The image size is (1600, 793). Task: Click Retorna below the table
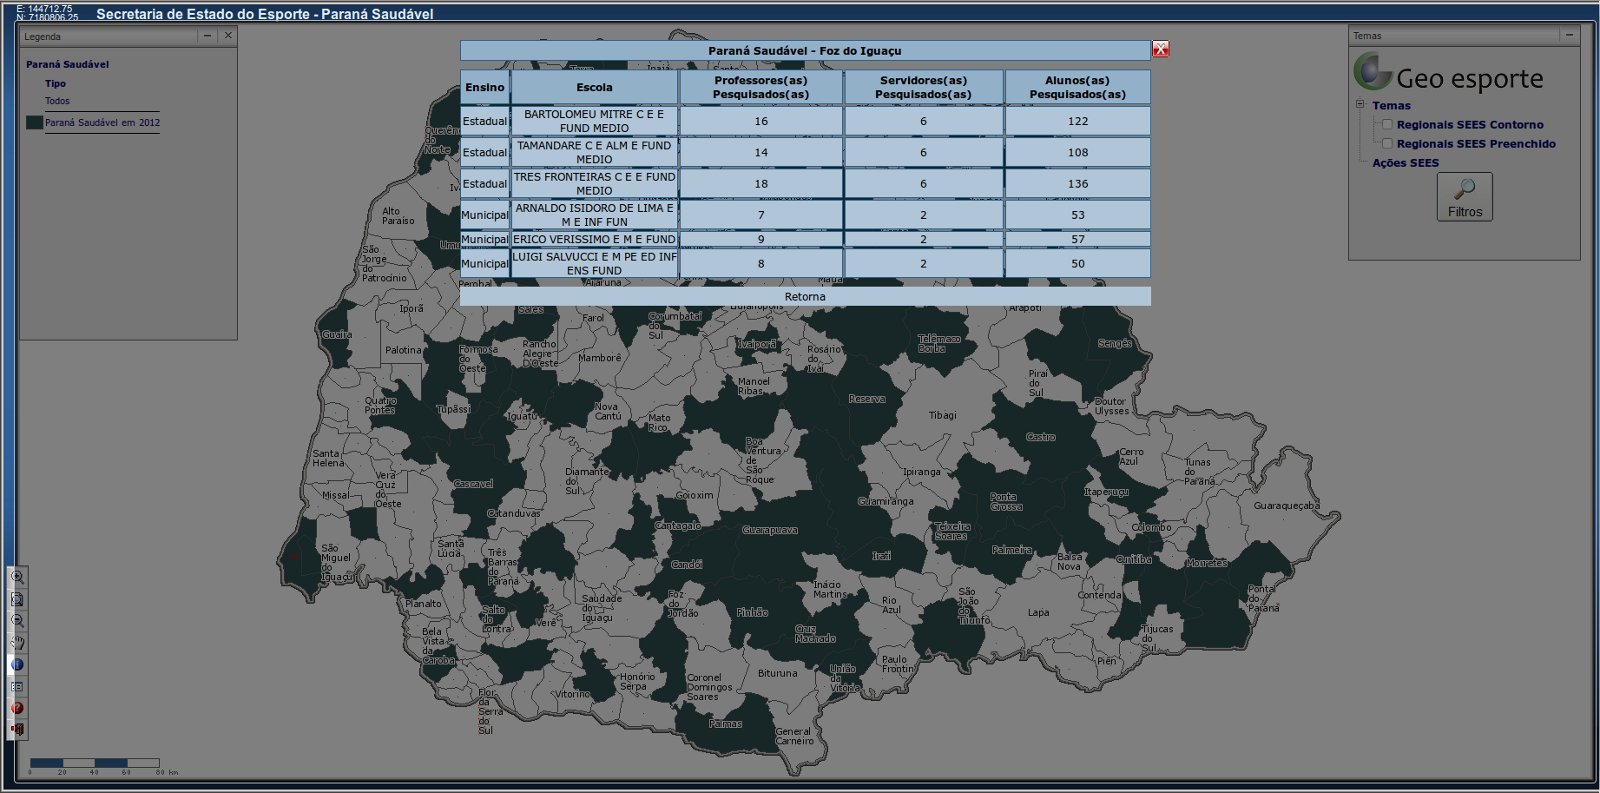coord(805,297)
